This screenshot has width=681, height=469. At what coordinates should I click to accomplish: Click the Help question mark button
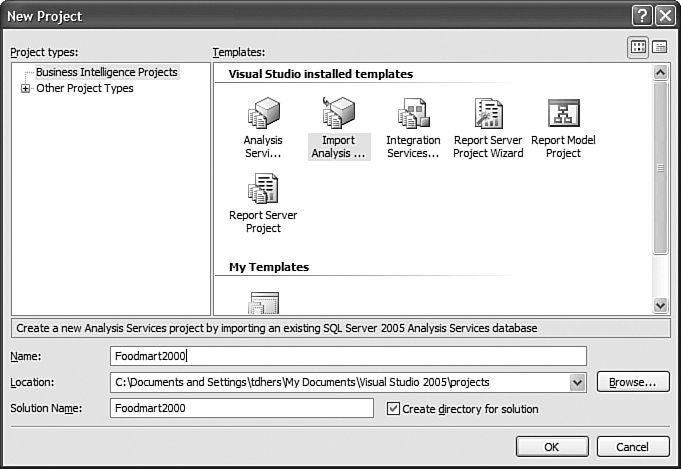[642, 16]
